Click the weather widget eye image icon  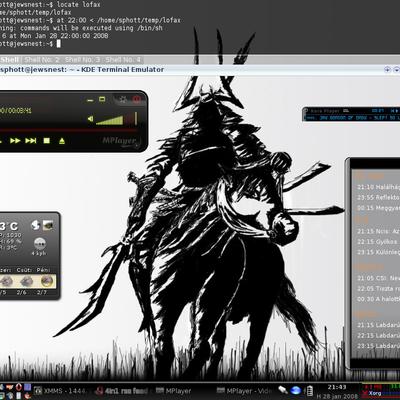coord(48,225)
